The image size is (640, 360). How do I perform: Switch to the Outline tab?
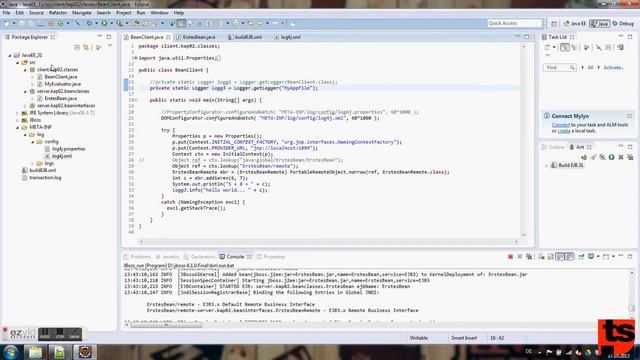click(x=553, y=147)
